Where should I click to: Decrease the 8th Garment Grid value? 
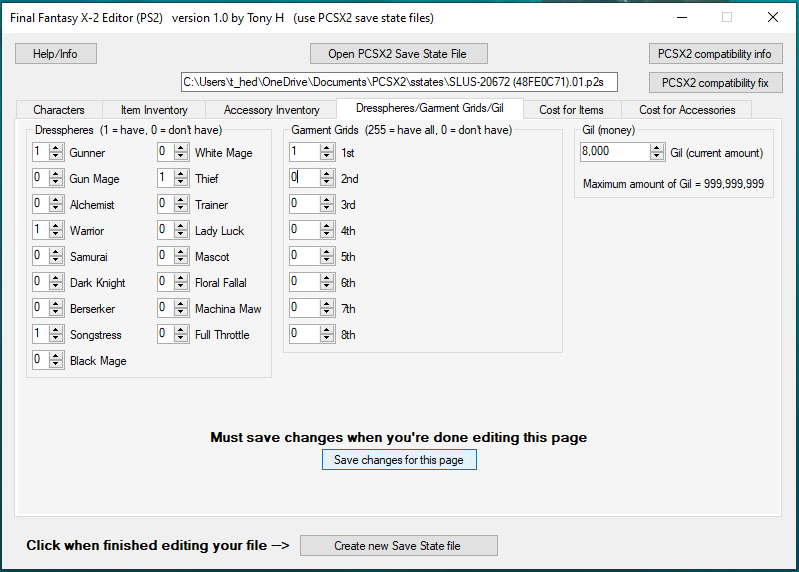[x=327, y=338]
